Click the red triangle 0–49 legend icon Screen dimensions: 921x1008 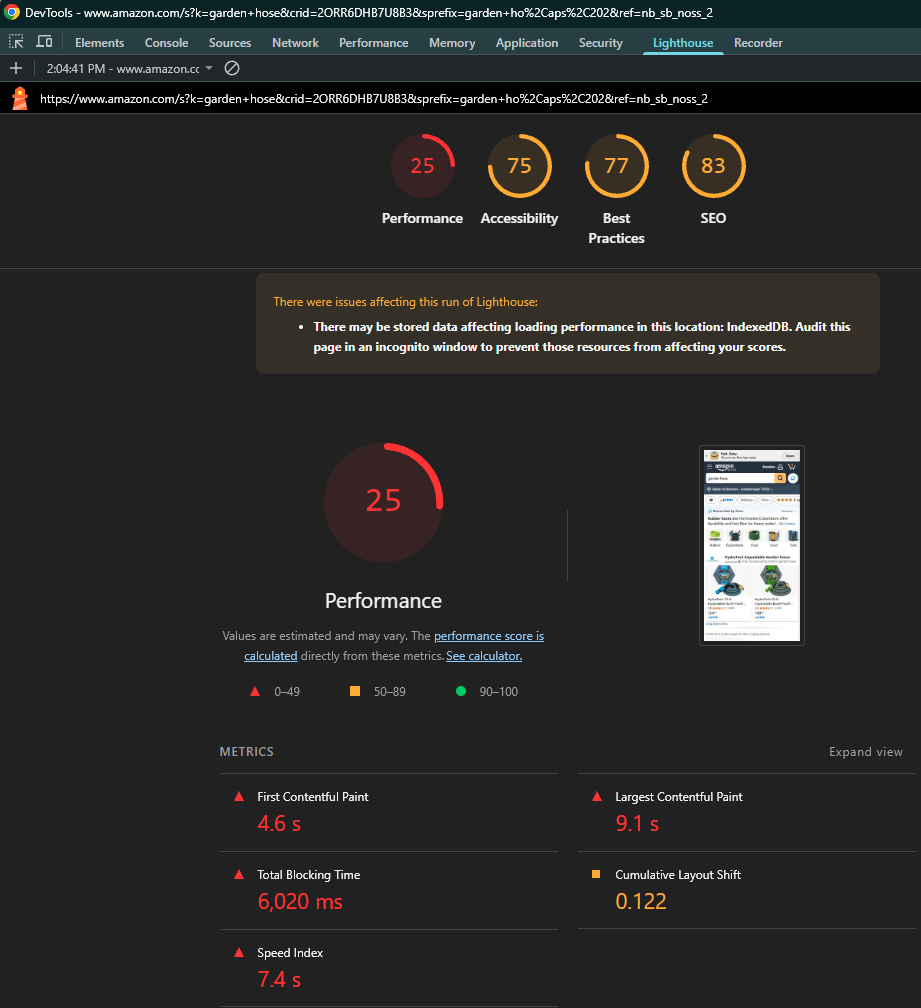click(x=255, y=692)
